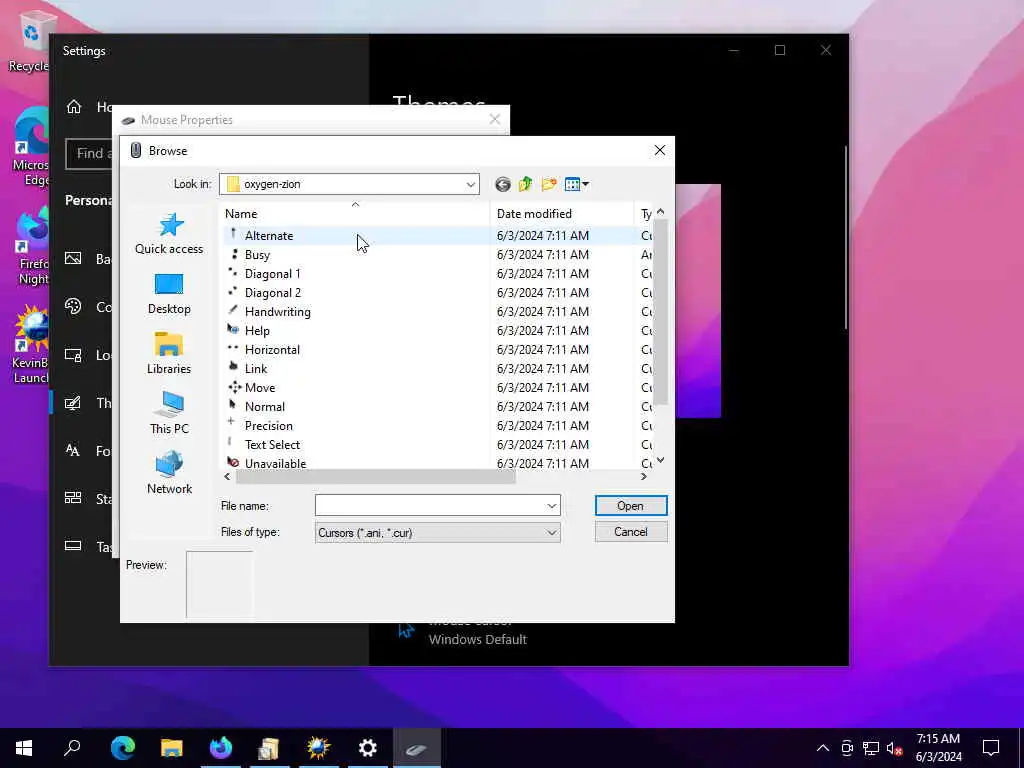Image resolution: width=1024 pixels, height=768 pixels.
Task: Select the Diagonal 1 cursor file
Action: 357,274
